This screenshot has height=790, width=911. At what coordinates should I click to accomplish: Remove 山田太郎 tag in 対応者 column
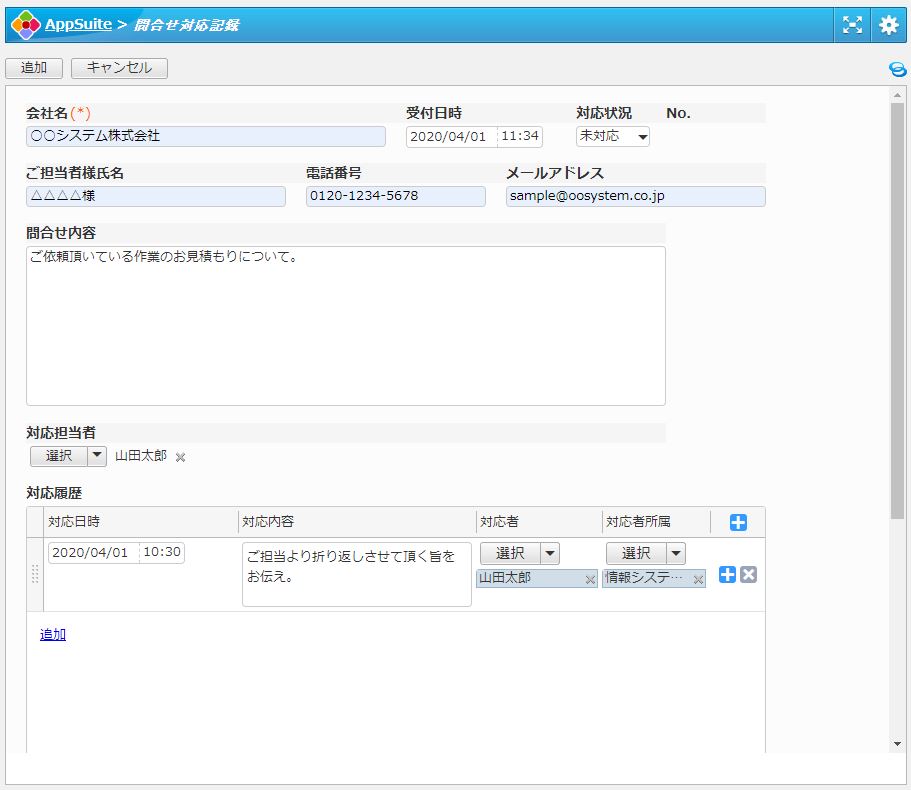coord(589,579)
